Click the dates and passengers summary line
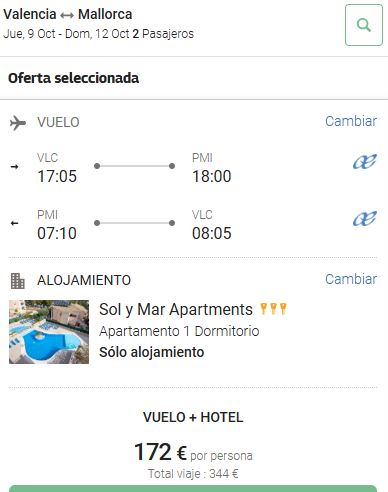This screenshot has width=388, height=492. point(99,34)
